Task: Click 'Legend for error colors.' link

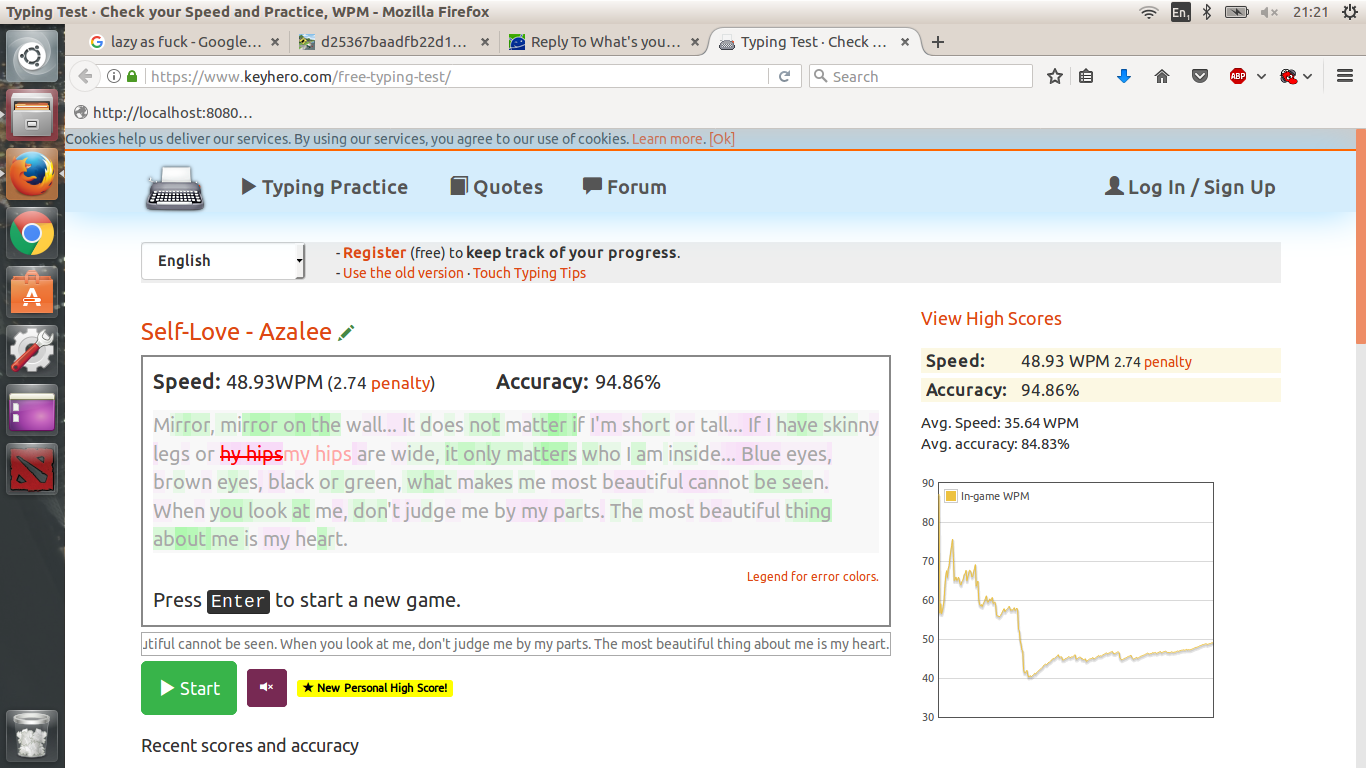Action: [813, 577]
